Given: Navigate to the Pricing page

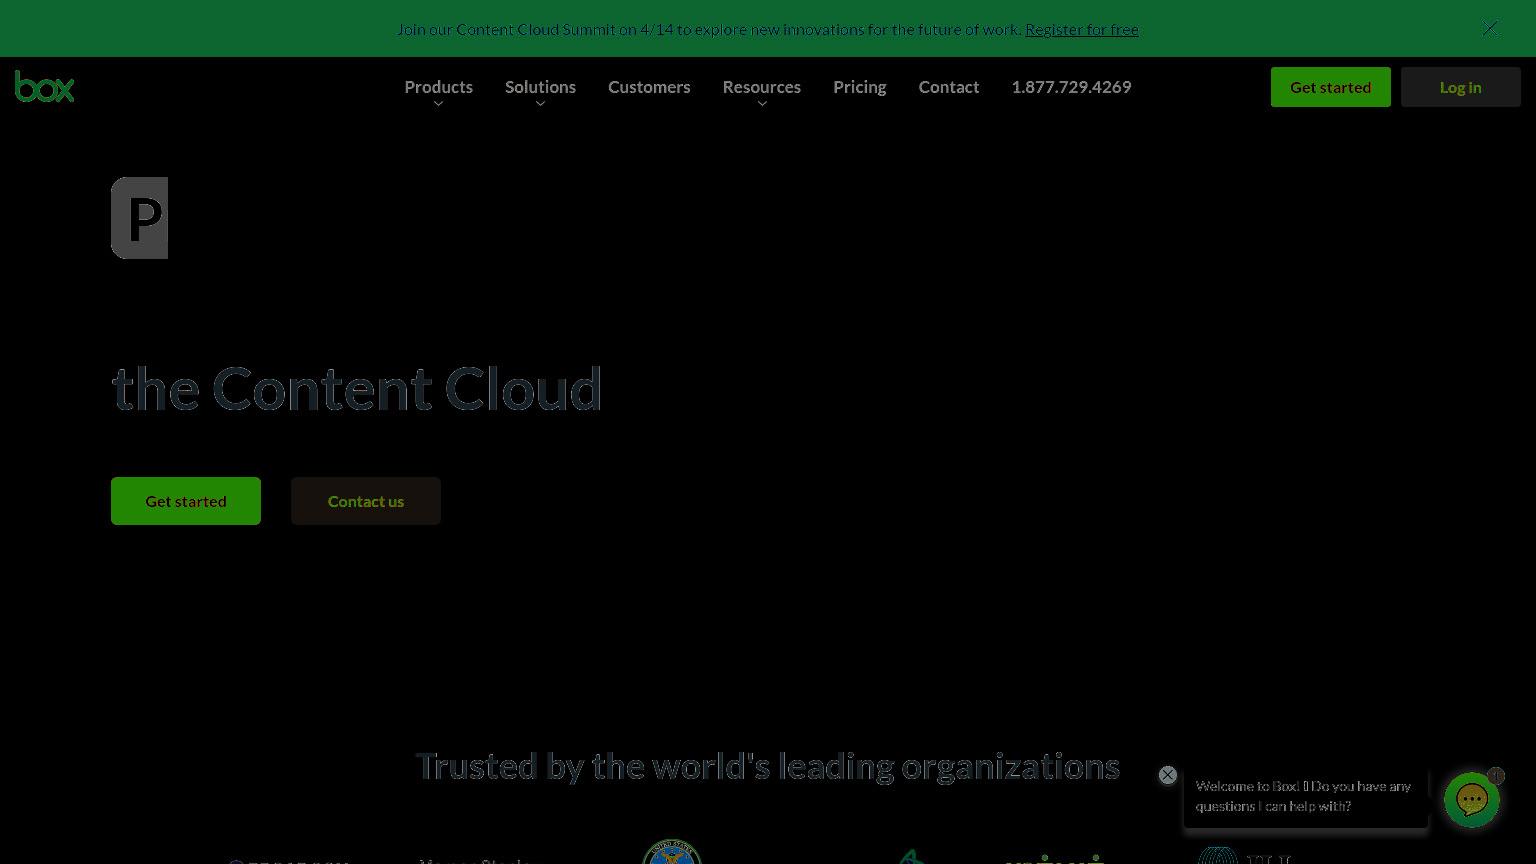Looking at the screenshot, I should click(x=859, y=87).
